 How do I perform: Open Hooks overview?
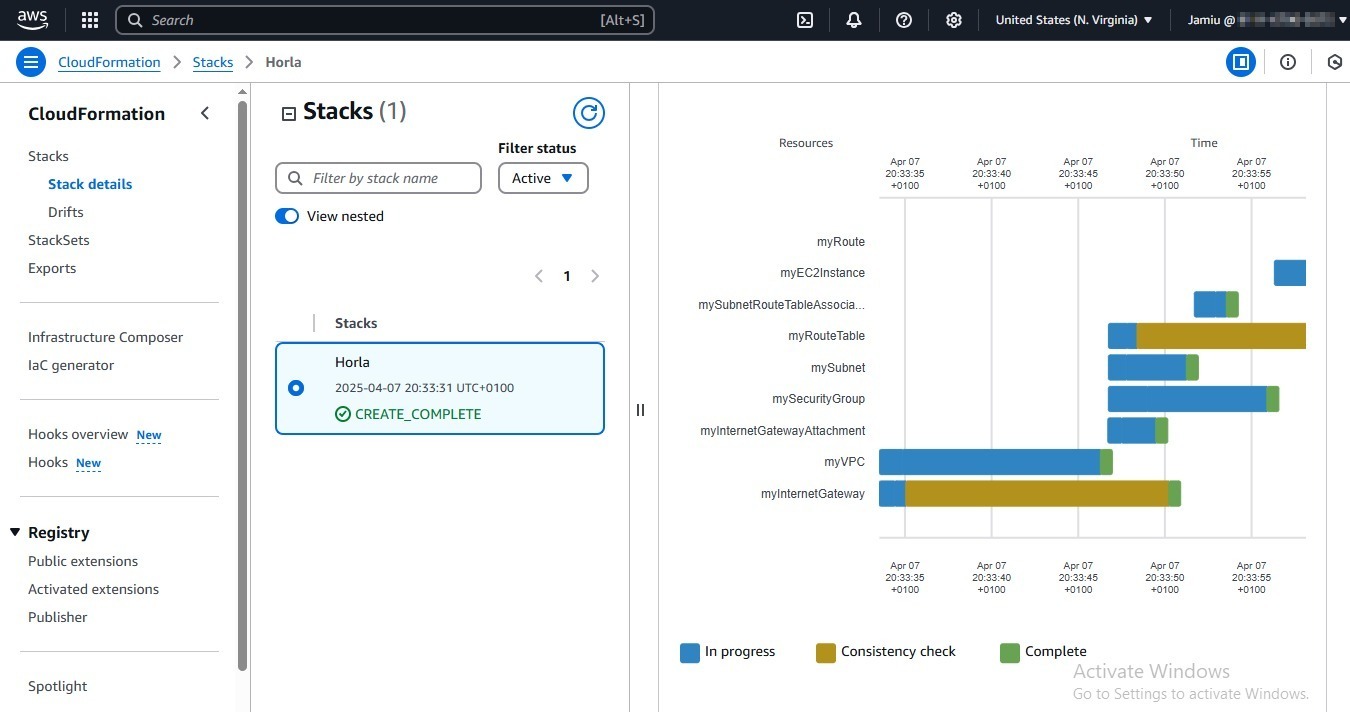tap(78, 434)
